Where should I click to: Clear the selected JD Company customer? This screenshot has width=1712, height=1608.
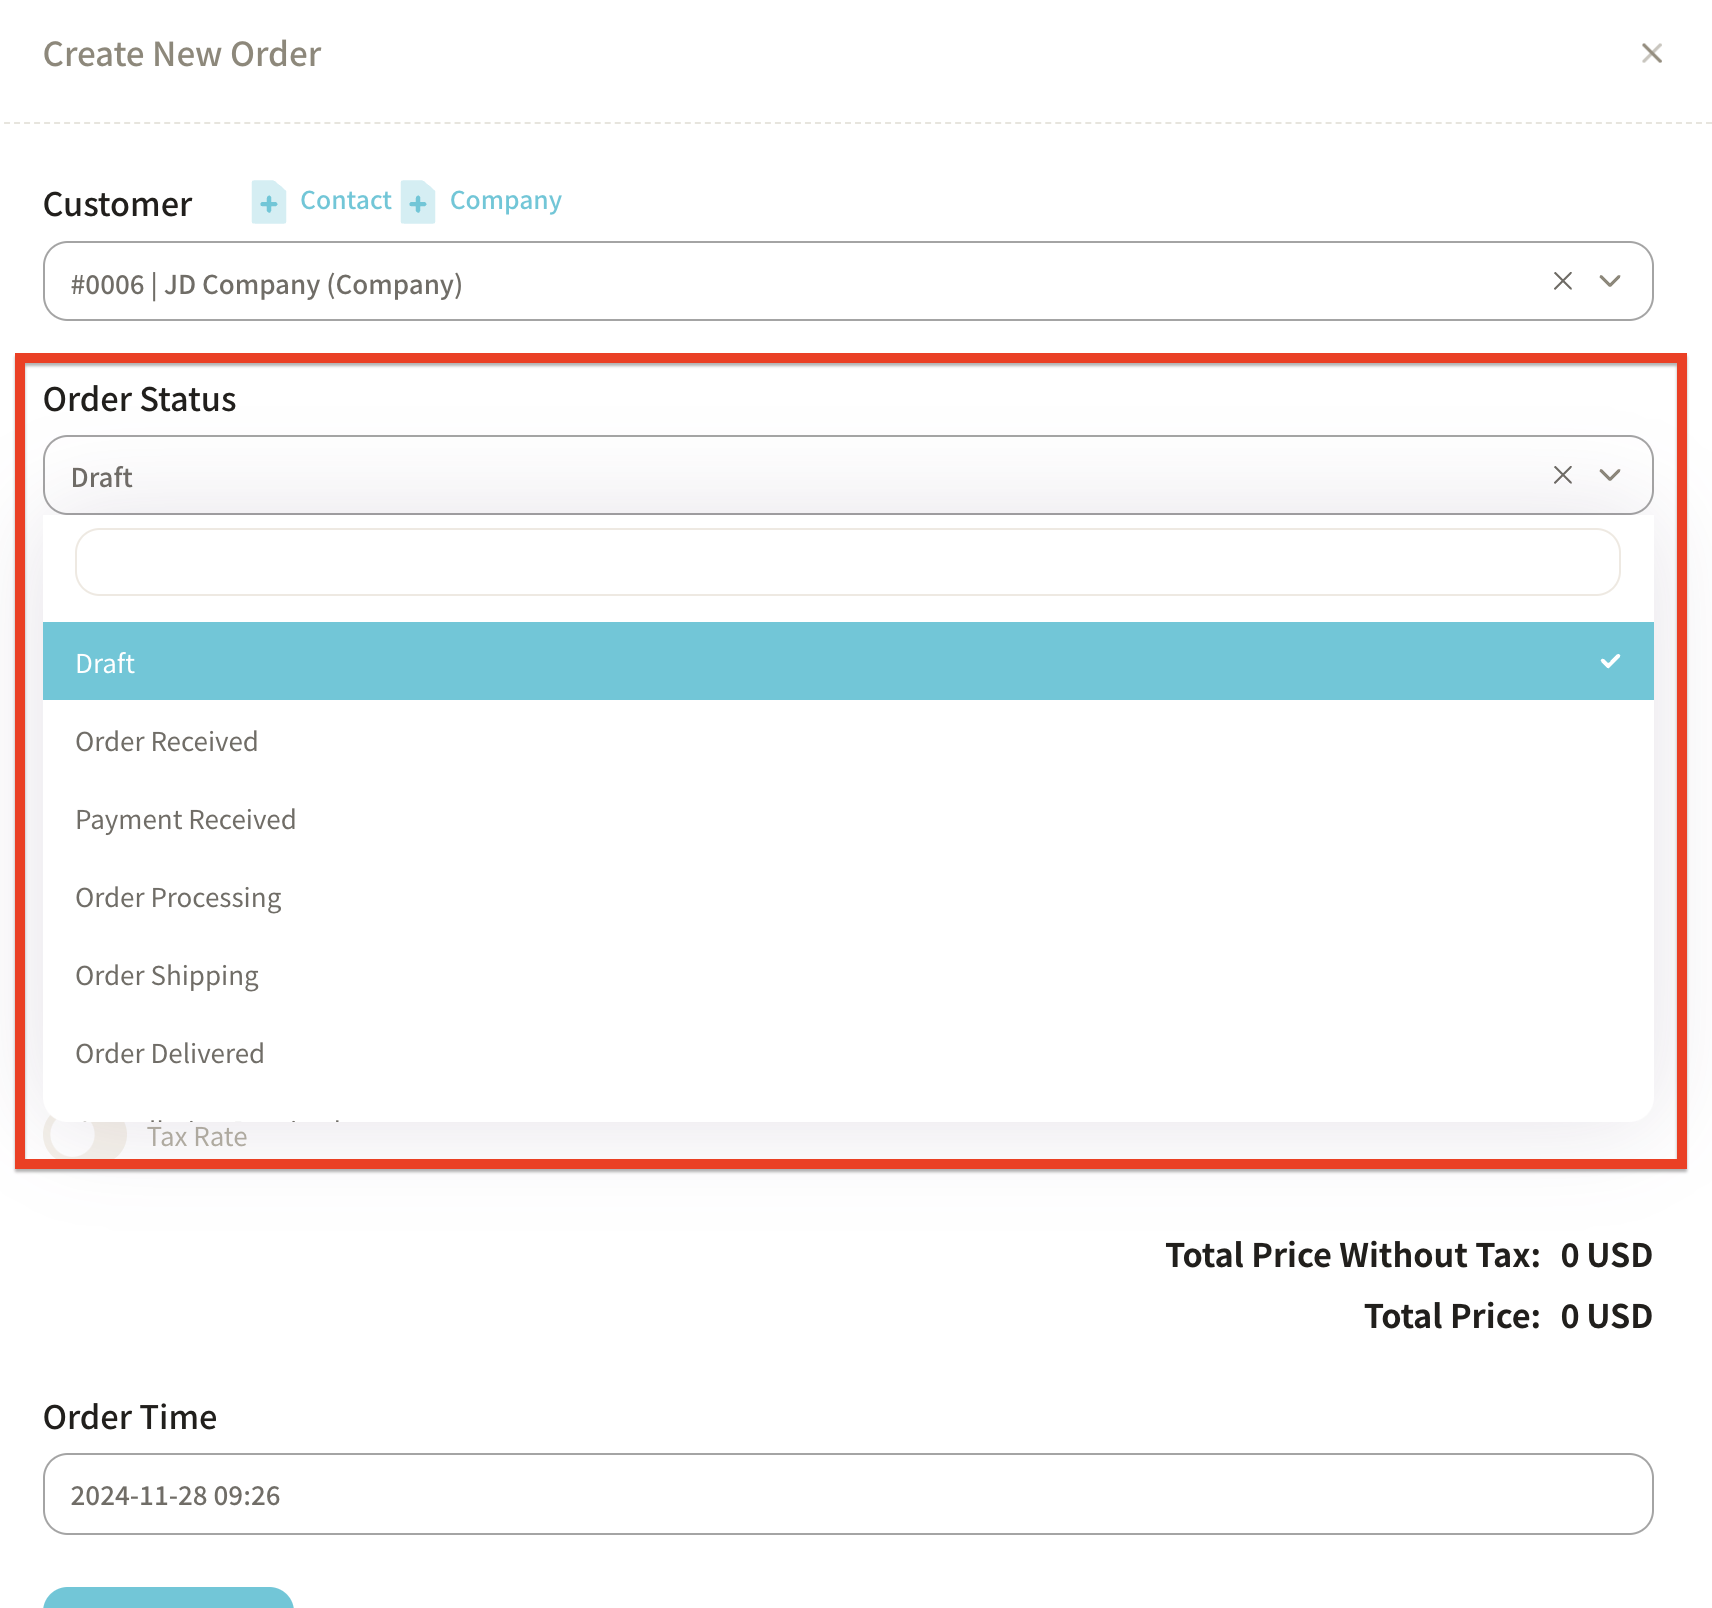tap(1562, 281)
